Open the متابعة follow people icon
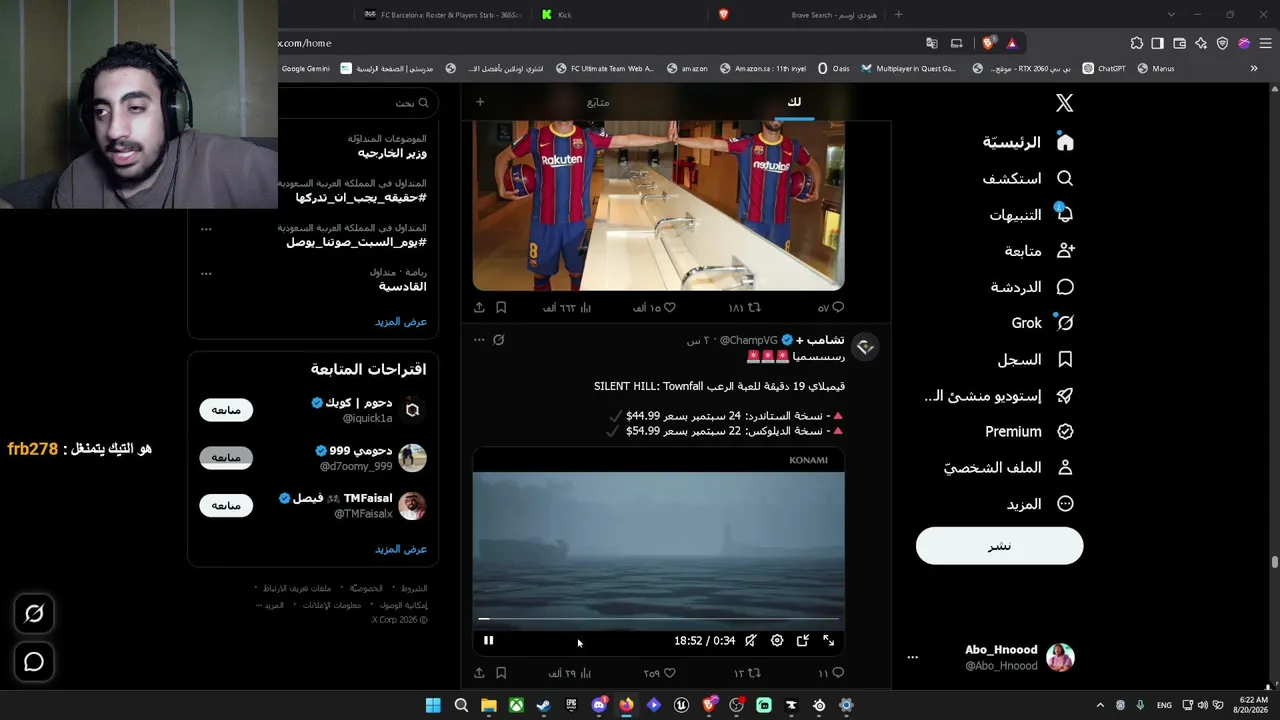 1065,250
